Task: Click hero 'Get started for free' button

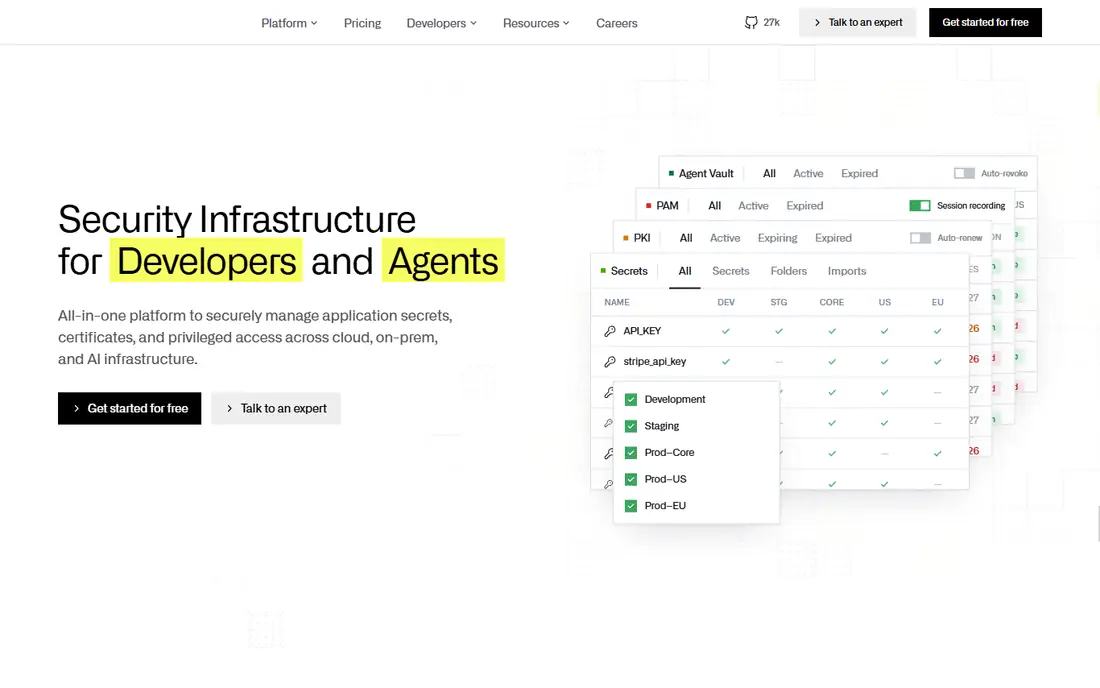Action: pos(130,408)
